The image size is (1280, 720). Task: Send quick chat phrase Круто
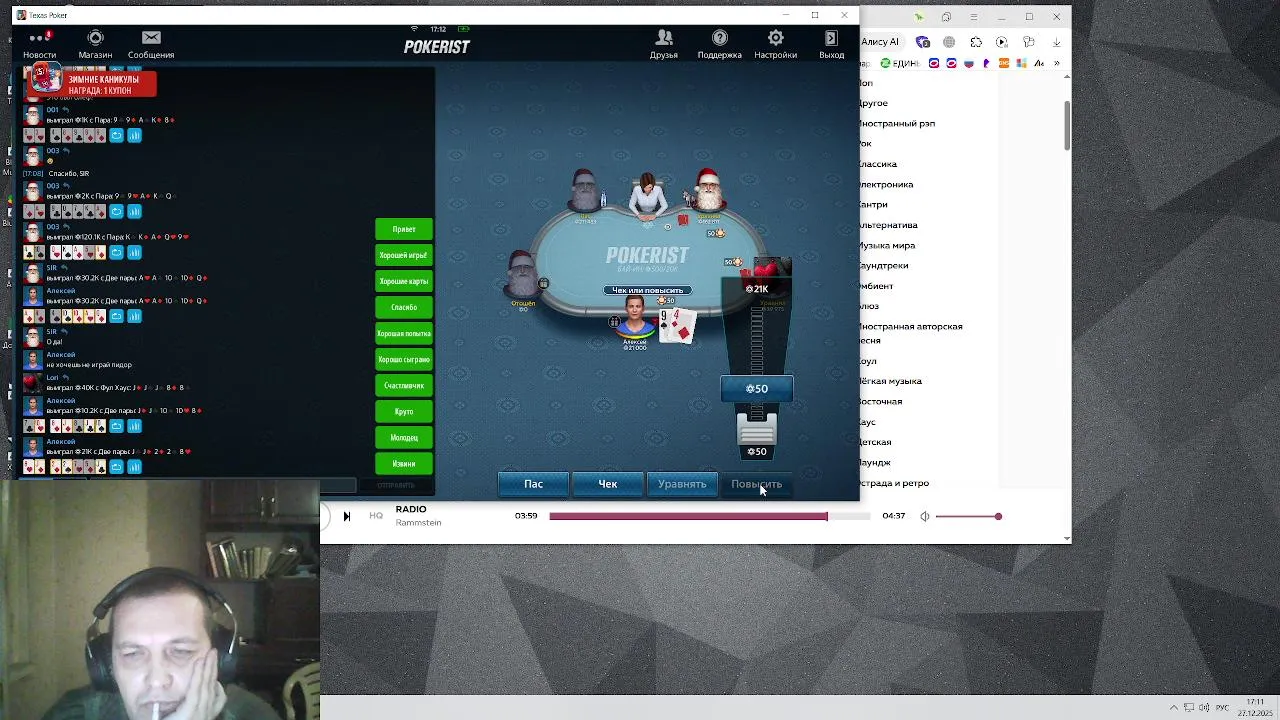(404, 411)
